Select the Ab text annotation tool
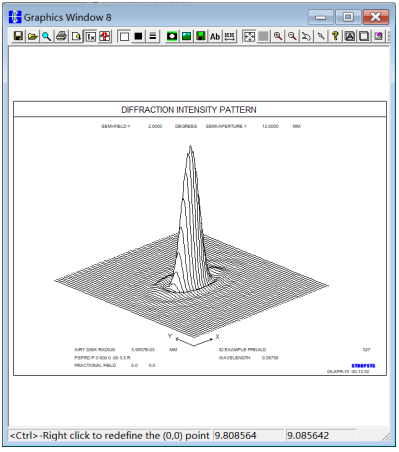The width and height of the screenshot is (399, 452). point(215,36)
